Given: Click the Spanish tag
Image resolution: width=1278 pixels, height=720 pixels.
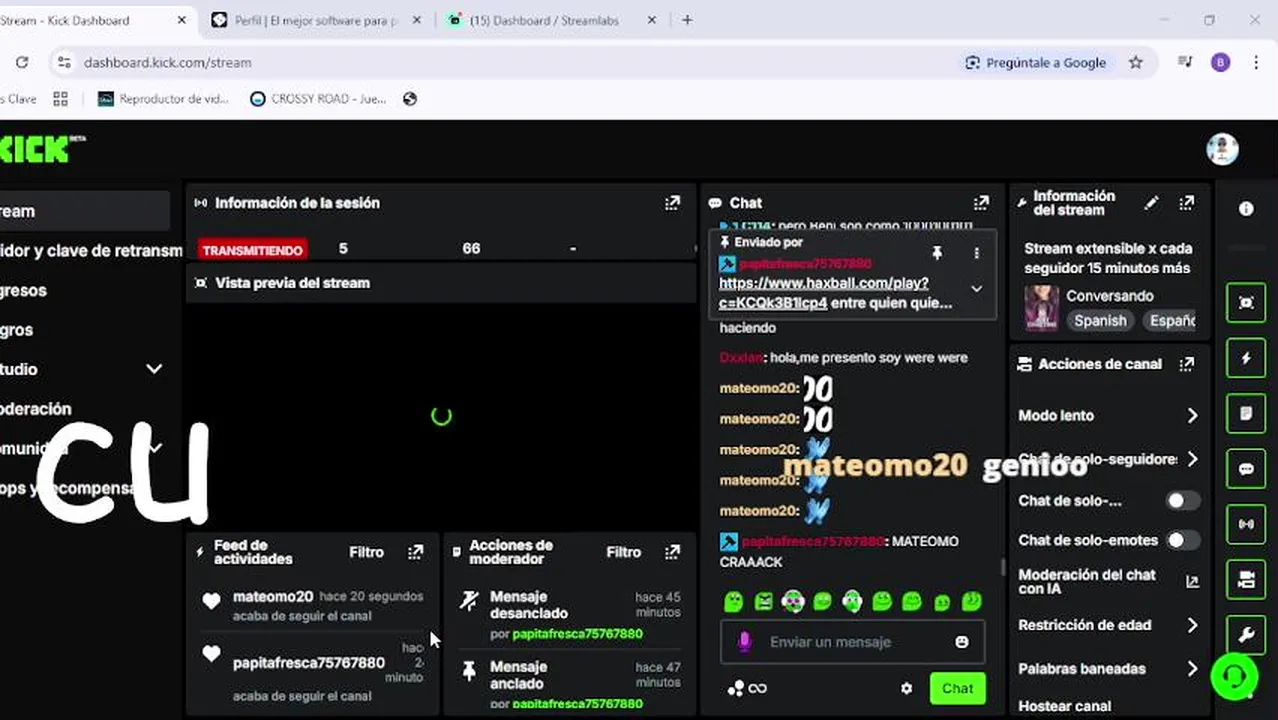Looking at the screenshot, I should point(1100,320).
